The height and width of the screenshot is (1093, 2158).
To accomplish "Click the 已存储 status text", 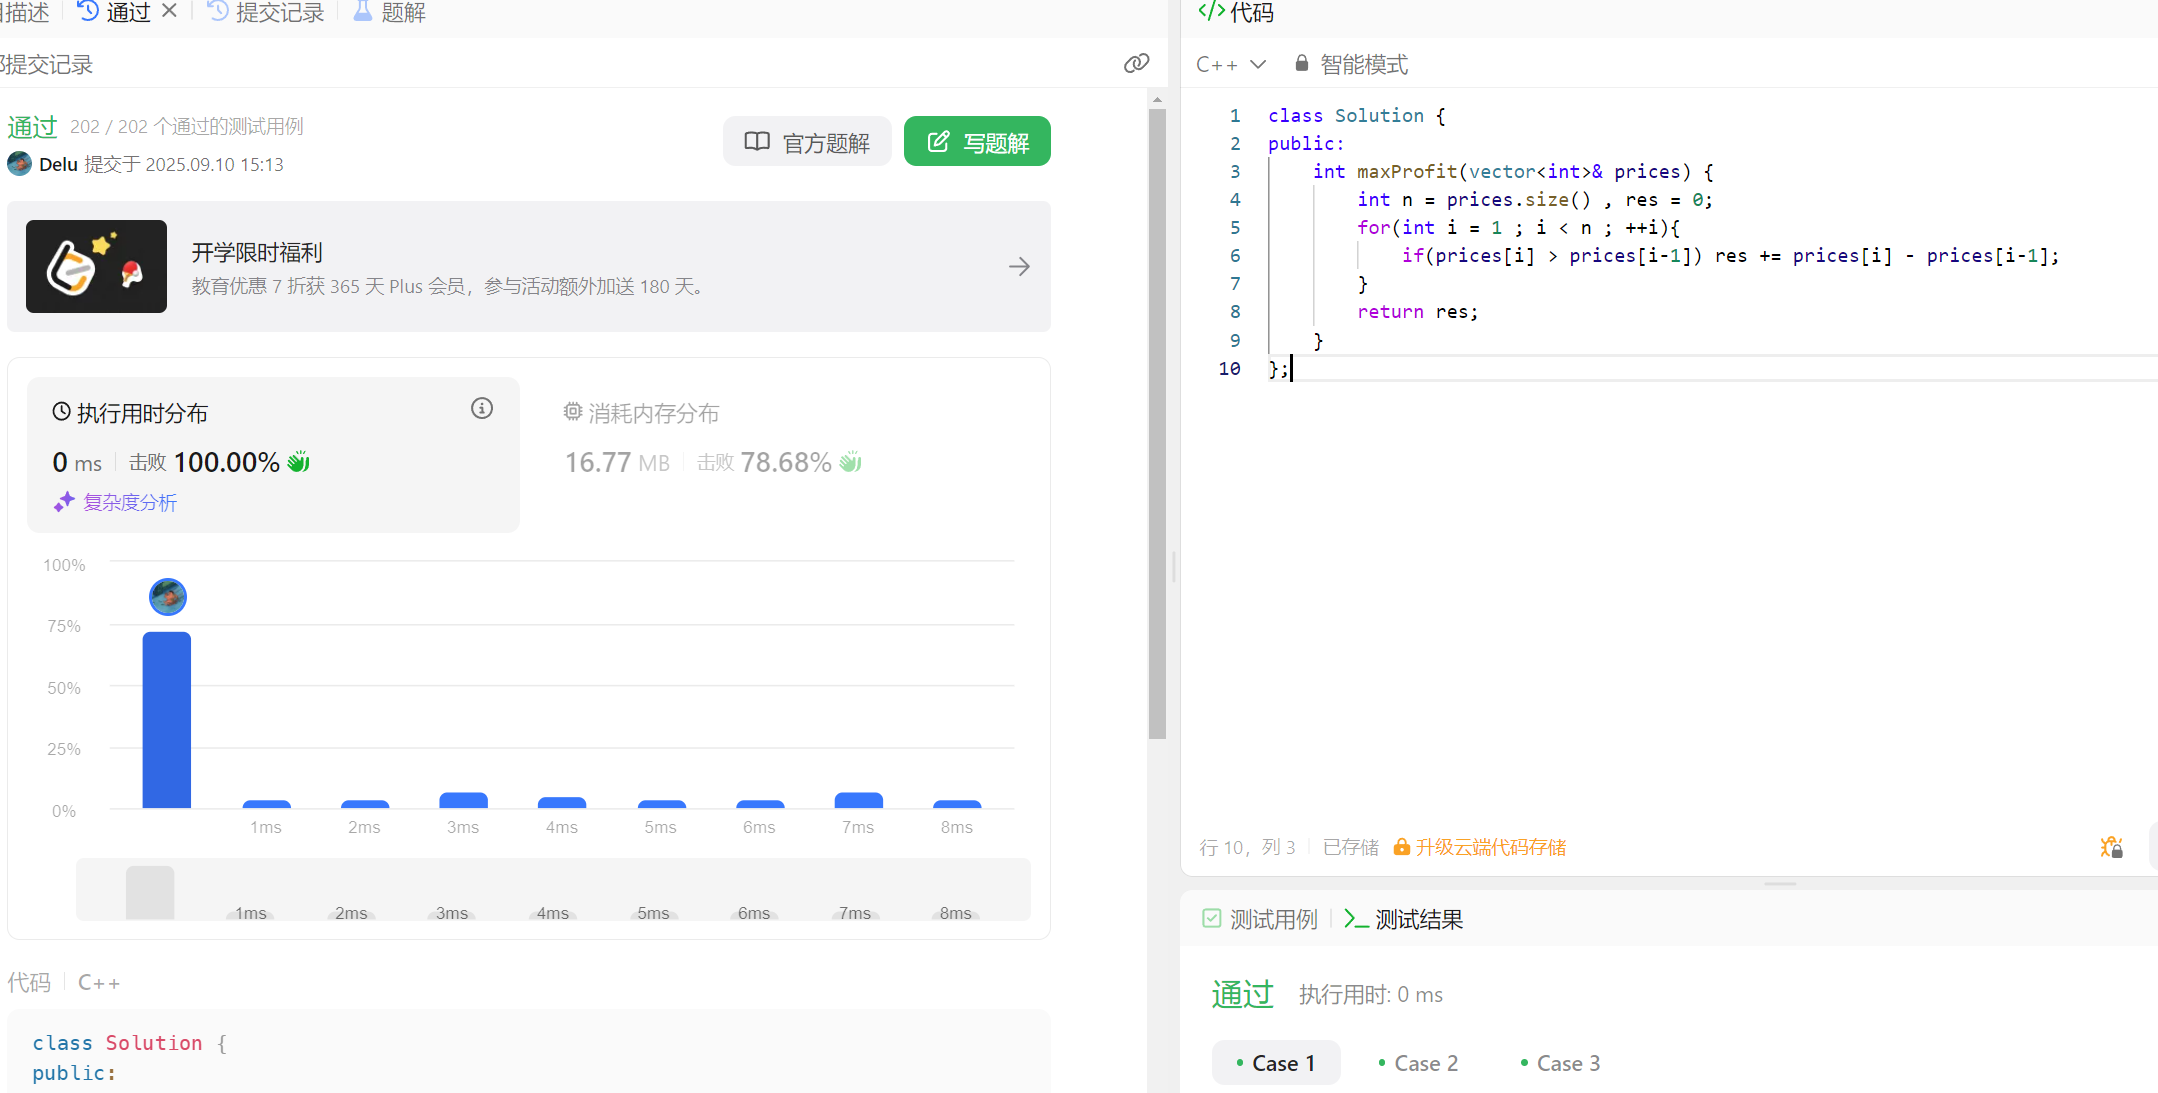I will point(1350,847).
